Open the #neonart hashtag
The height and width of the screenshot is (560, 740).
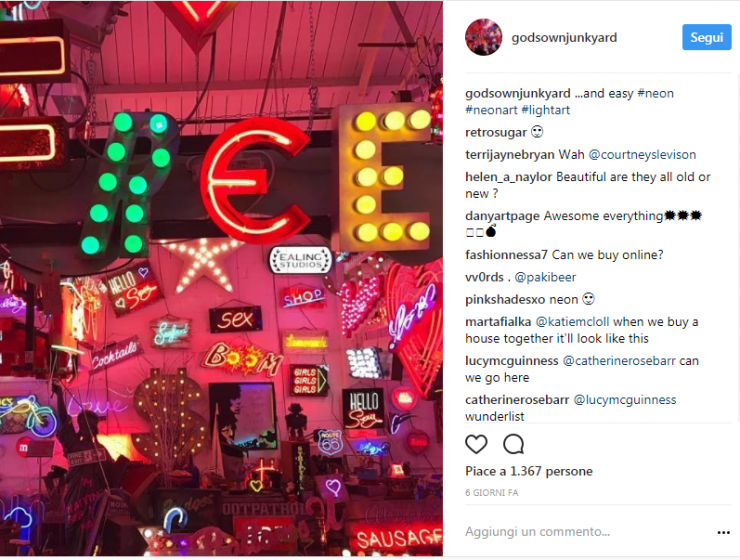[x=491, y=110]
